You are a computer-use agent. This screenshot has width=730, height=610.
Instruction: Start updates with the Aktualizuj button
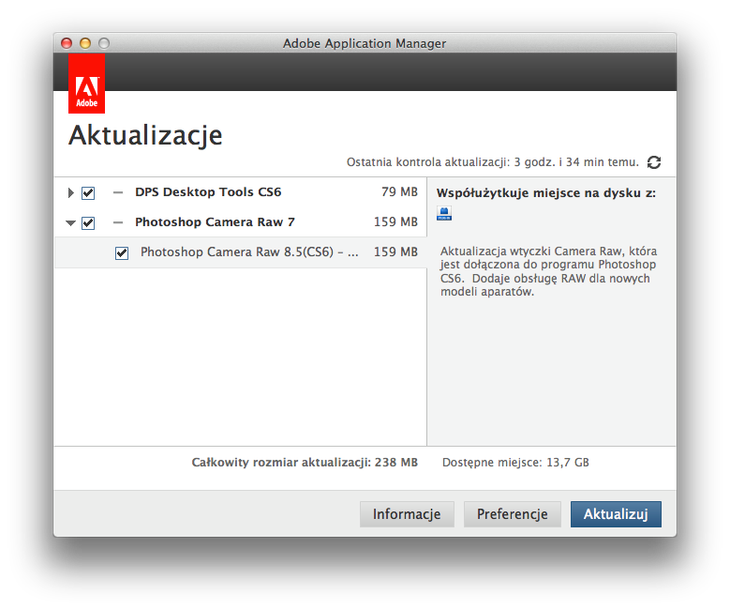coord(616,514)
